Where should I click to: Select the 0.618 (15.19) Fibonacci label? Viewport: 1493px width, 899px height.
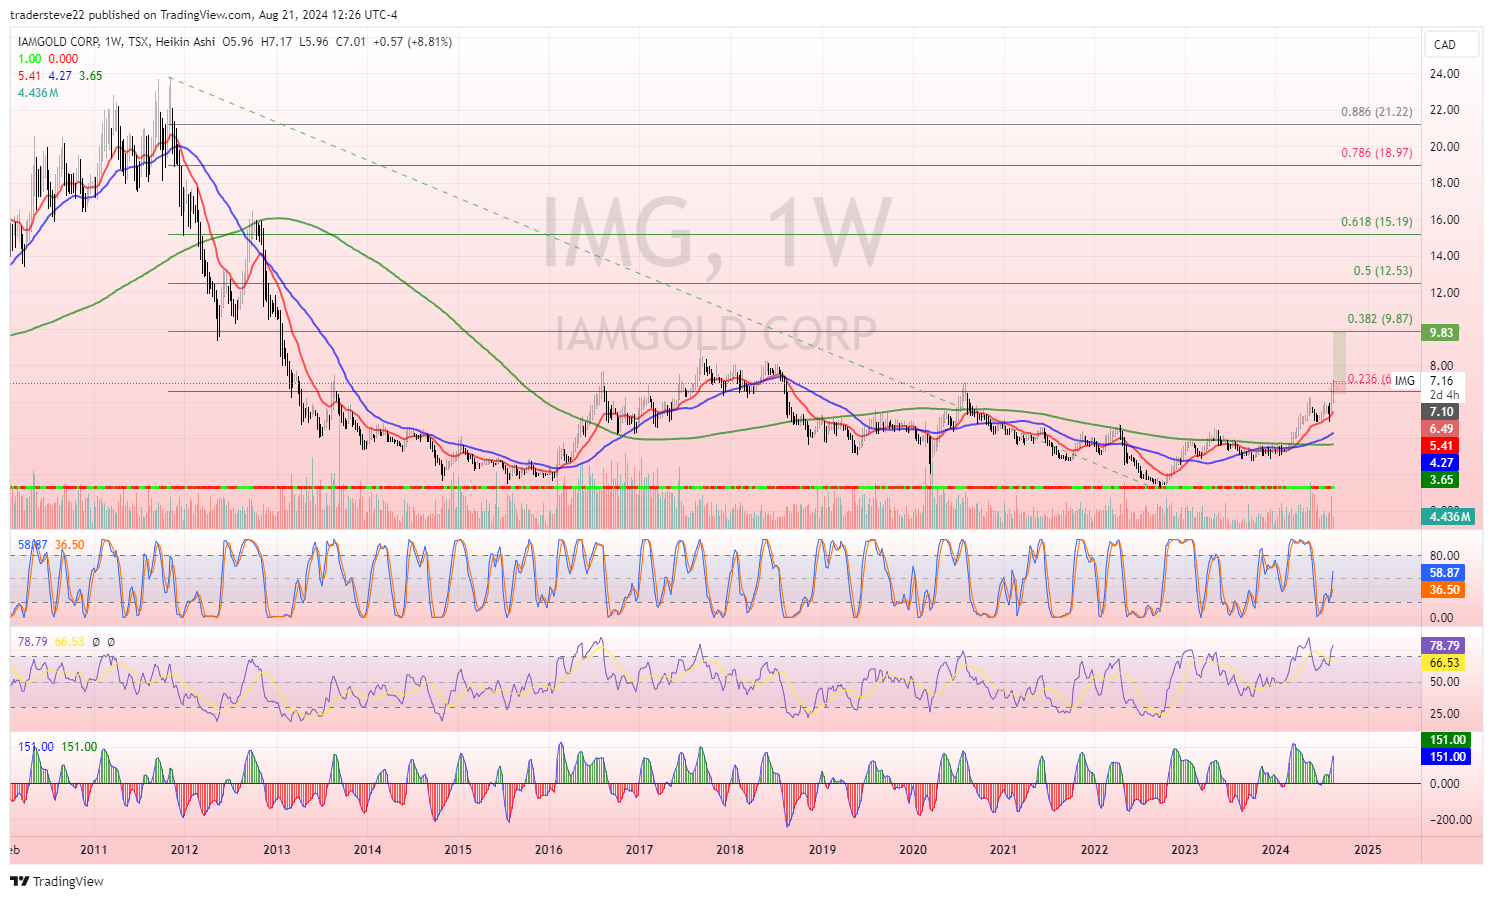[1377, 222]
